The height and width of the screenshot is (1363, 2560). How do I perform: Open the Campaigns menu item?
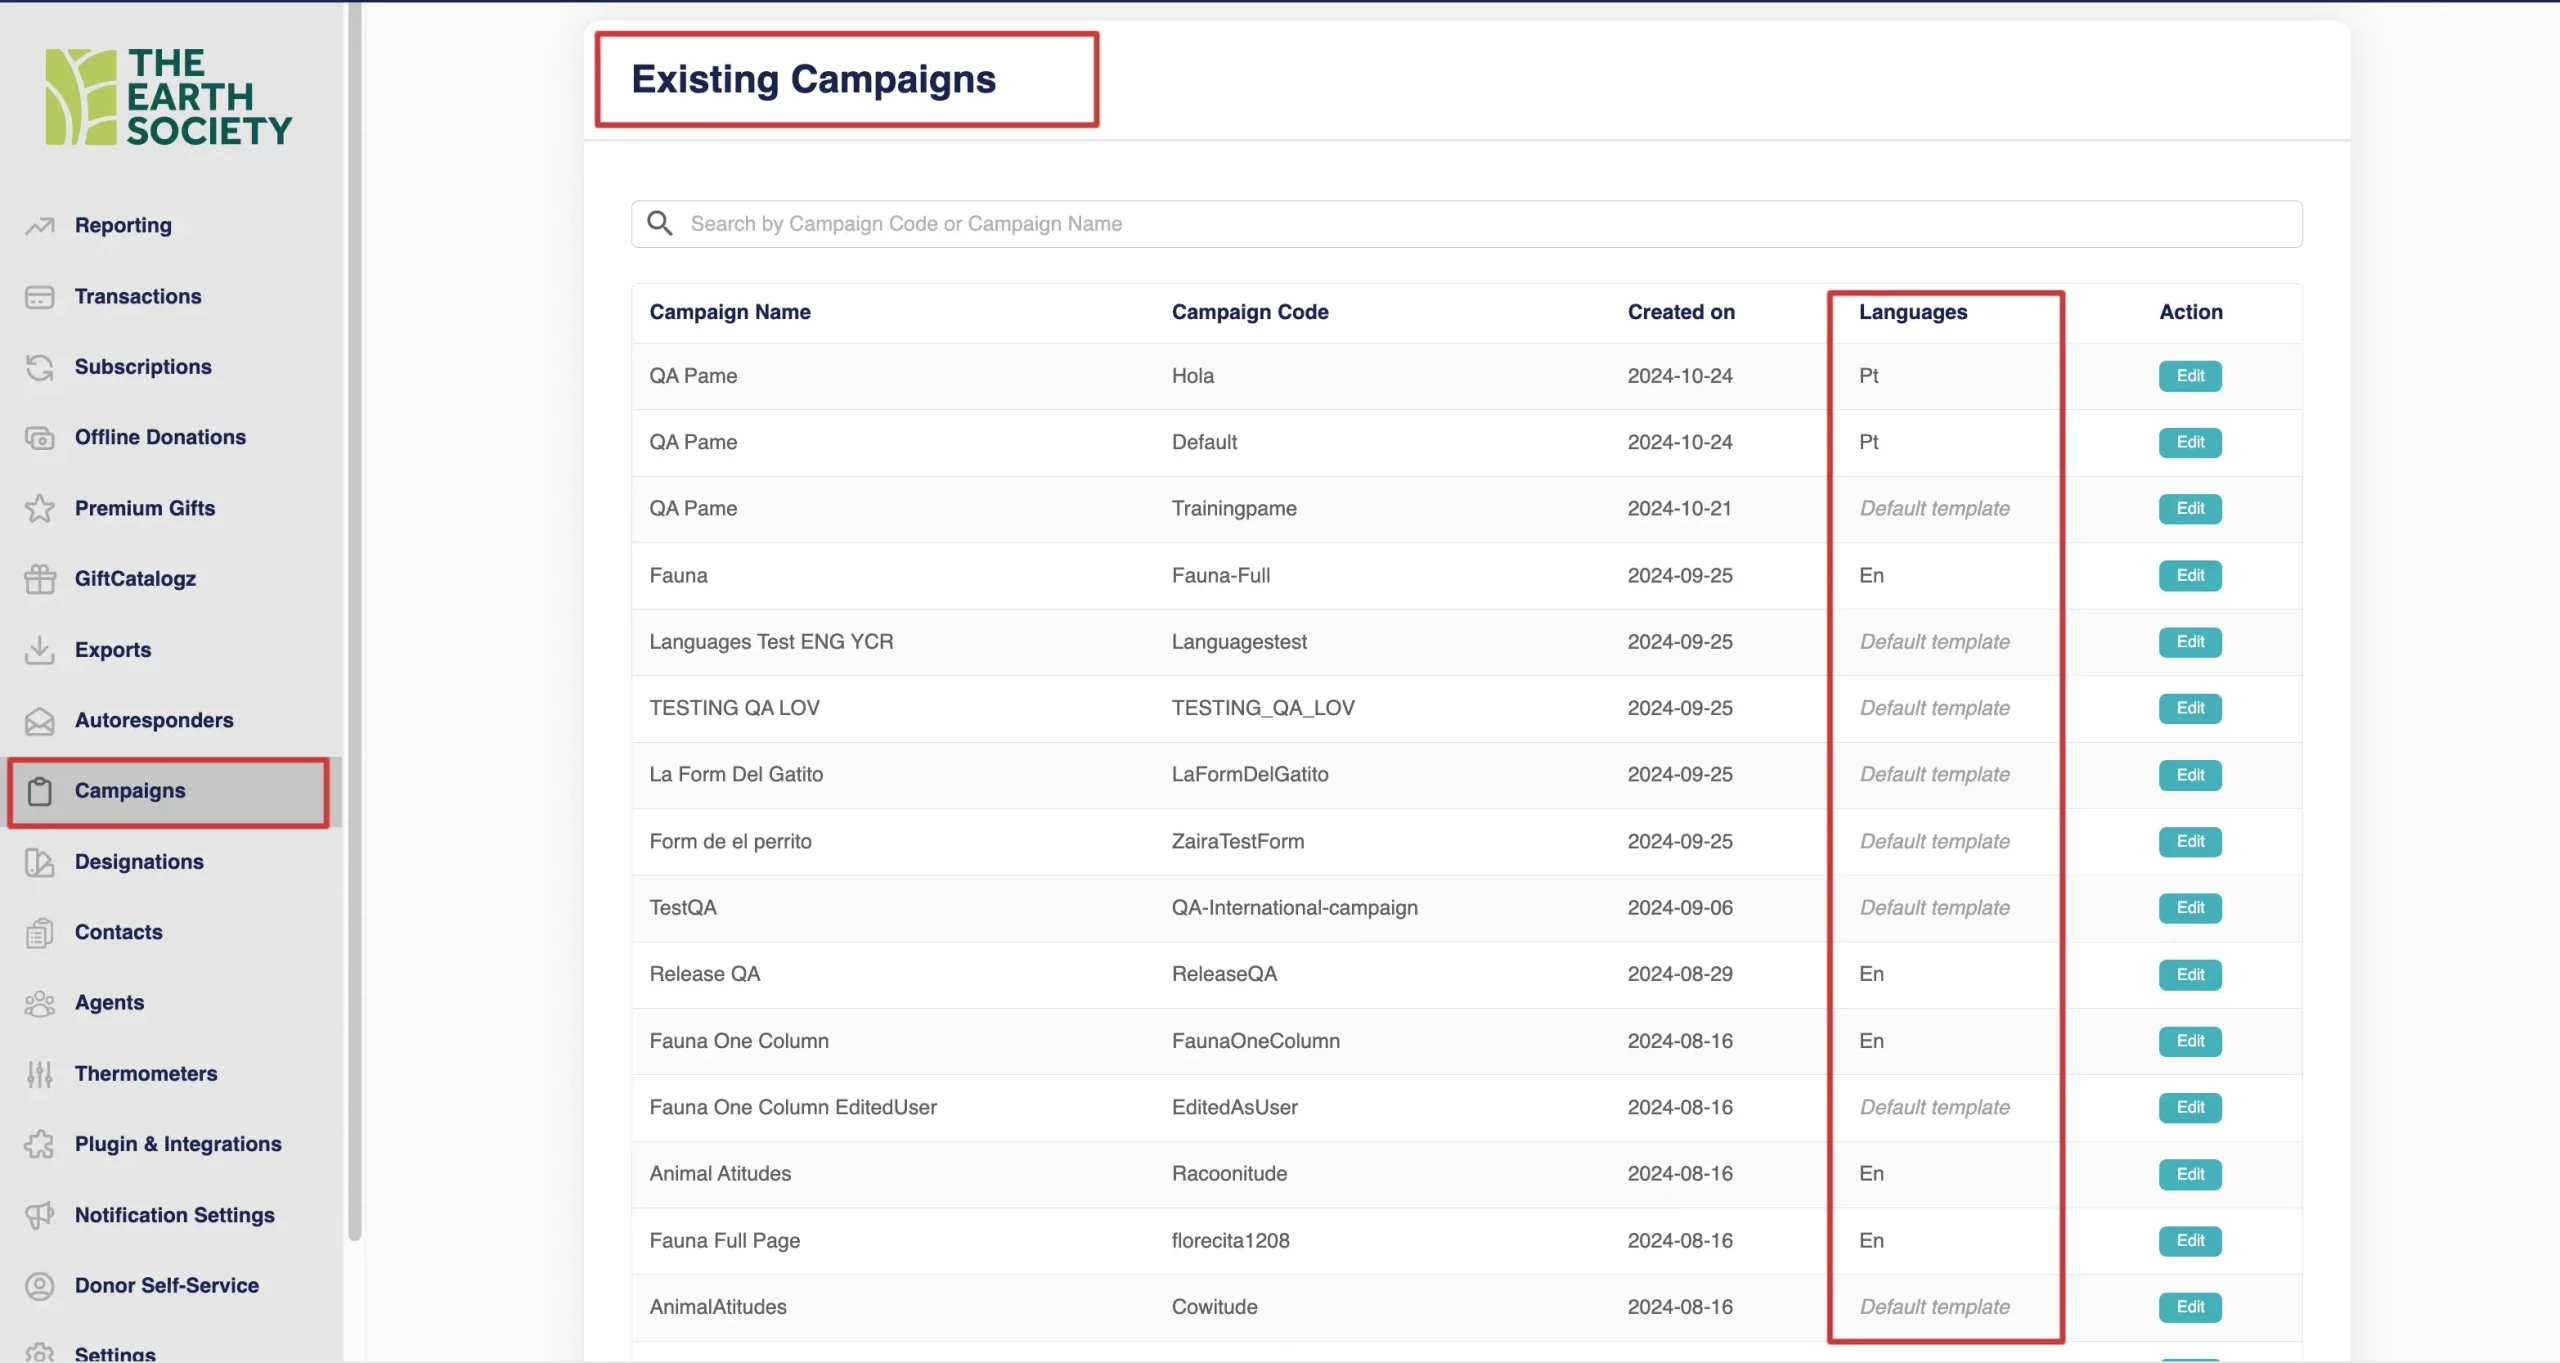coord(130,791)
